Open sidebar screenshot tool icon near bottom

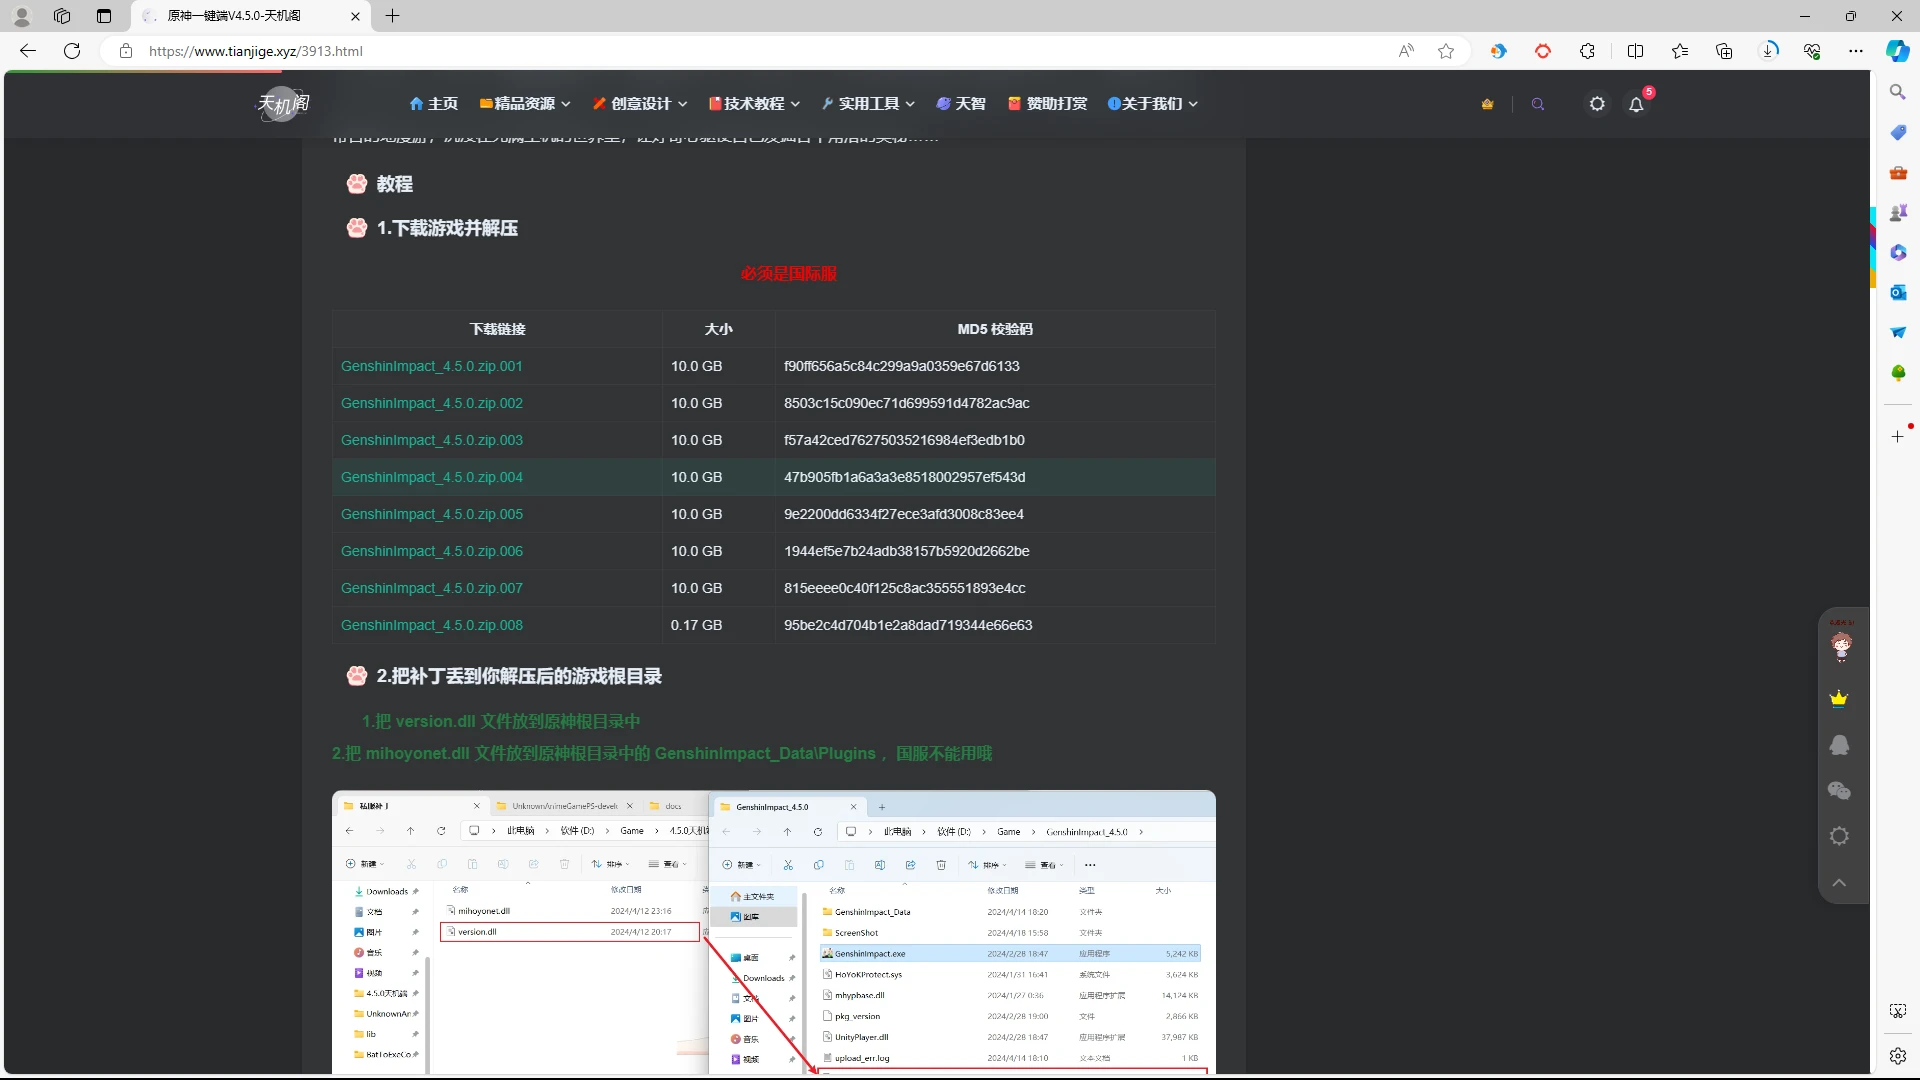(1897, 1011)
